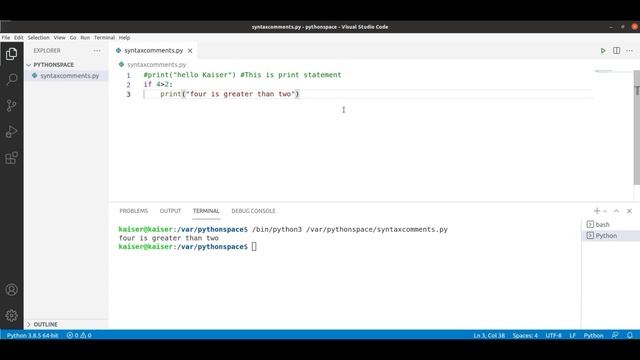
Task: Open the feedback icon in status bar
Action: click(615, 335)
